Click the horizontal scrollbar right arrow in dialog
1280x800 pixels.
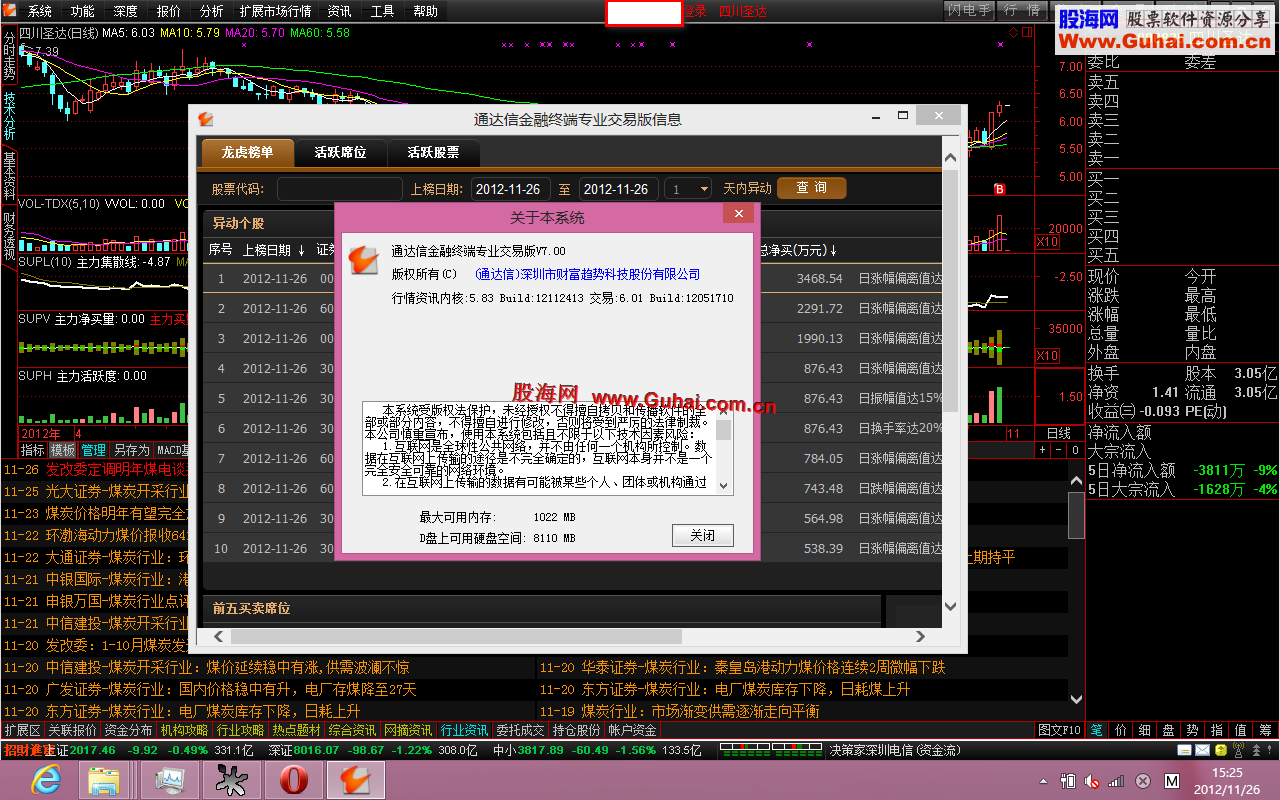point(922,636)
